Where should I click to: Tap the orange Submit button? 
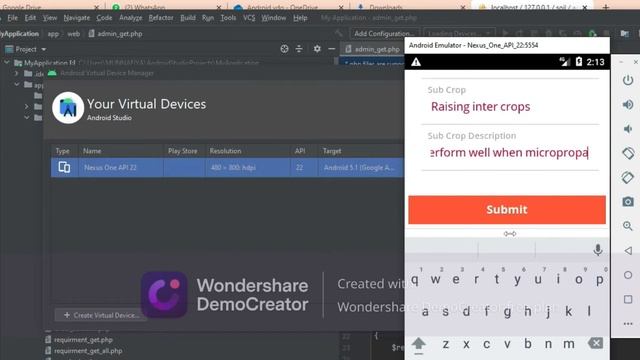click(x=507, y=210)
